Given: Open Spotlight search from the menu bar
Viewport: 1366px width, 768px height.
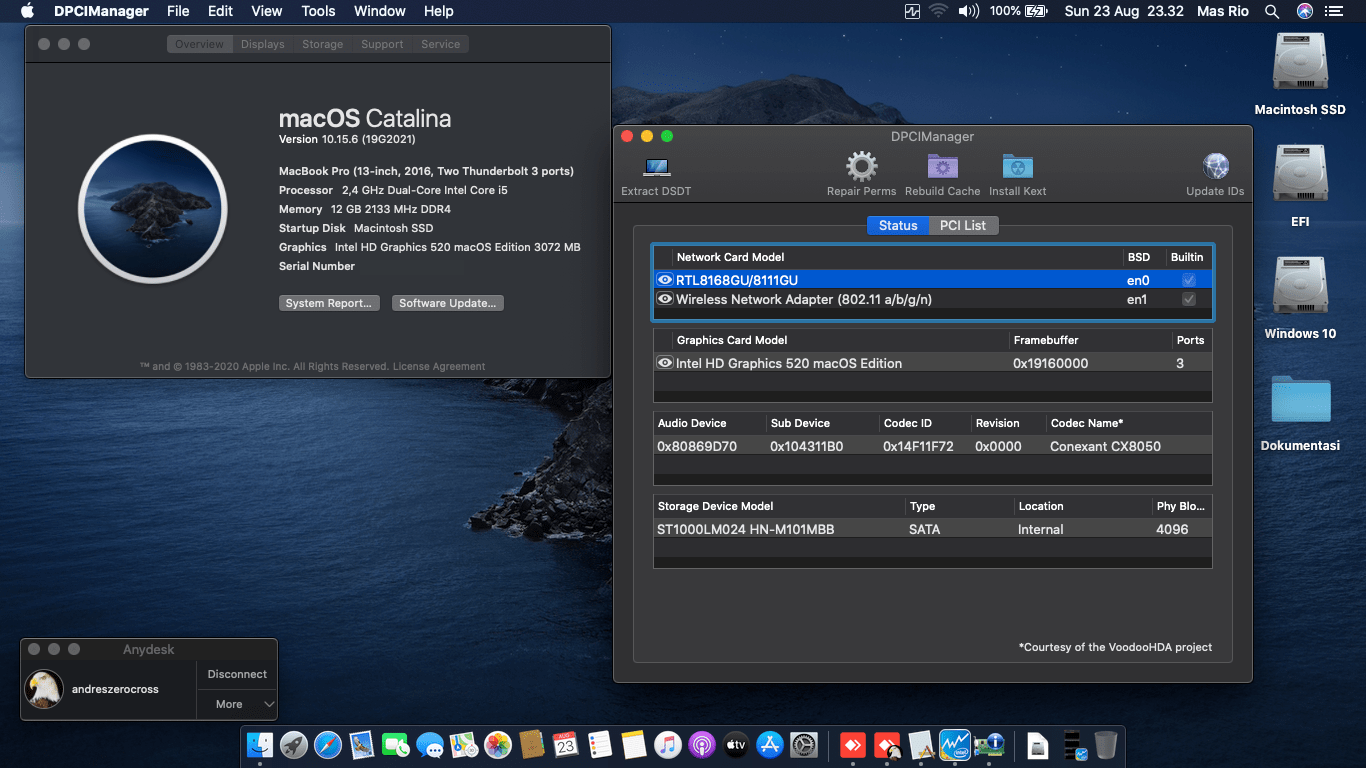Looking at the screenshot, I should [1271, 11].
